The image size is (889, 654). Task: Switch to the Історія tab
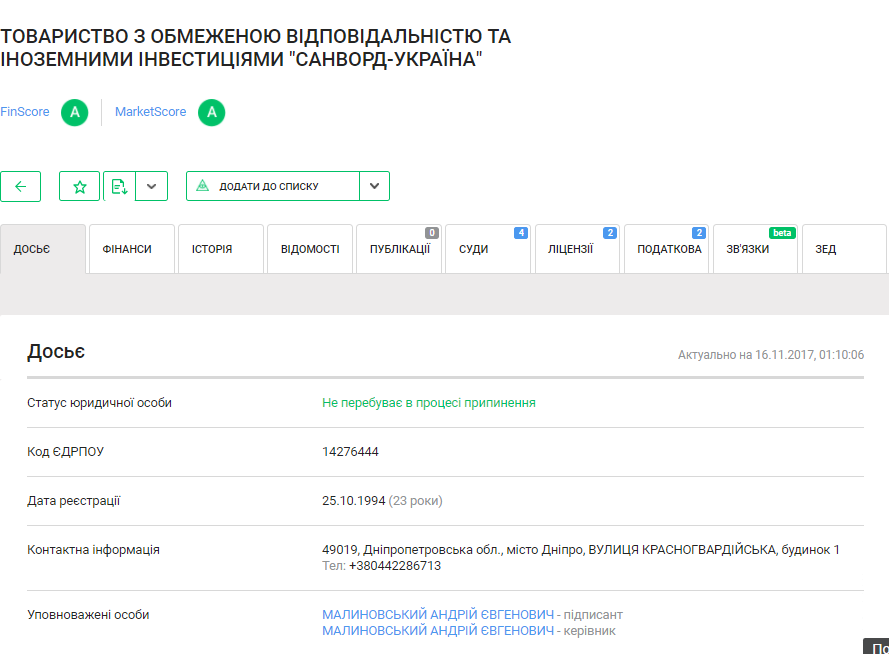tap(212, 249)
